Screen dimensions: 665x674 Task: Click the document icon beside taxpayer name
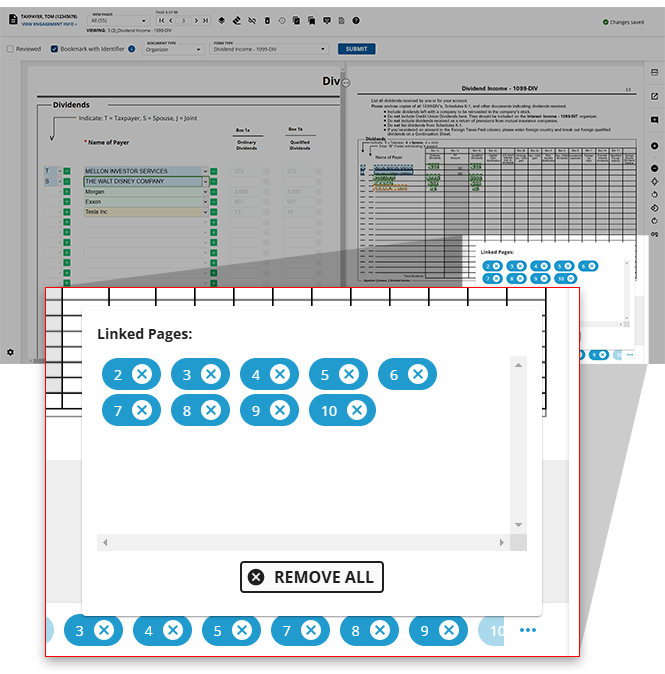coord(13,19)
